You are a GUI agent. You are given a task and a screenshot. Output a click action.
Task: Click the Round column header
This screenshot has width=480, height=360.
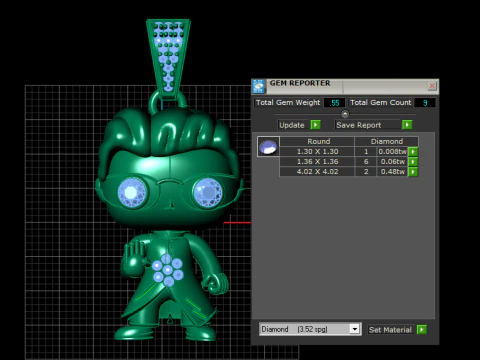pyautogui.click(x=317, y=141)
